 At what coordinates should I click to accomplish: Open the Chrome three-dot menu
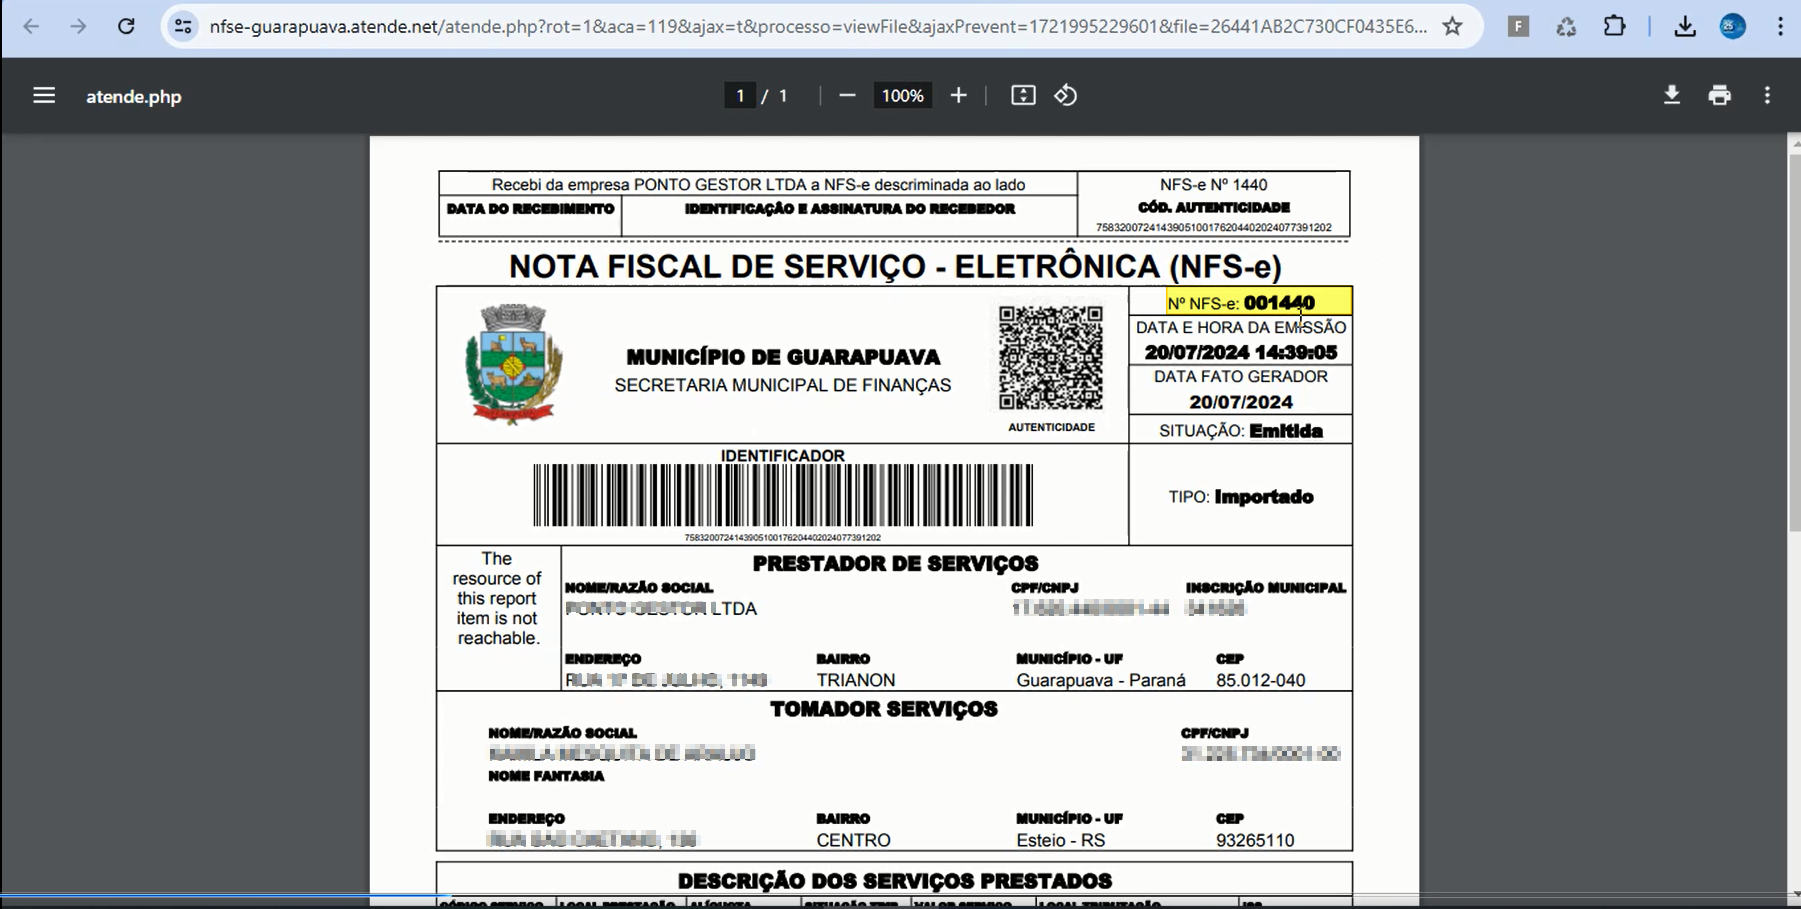[1780, 27]
